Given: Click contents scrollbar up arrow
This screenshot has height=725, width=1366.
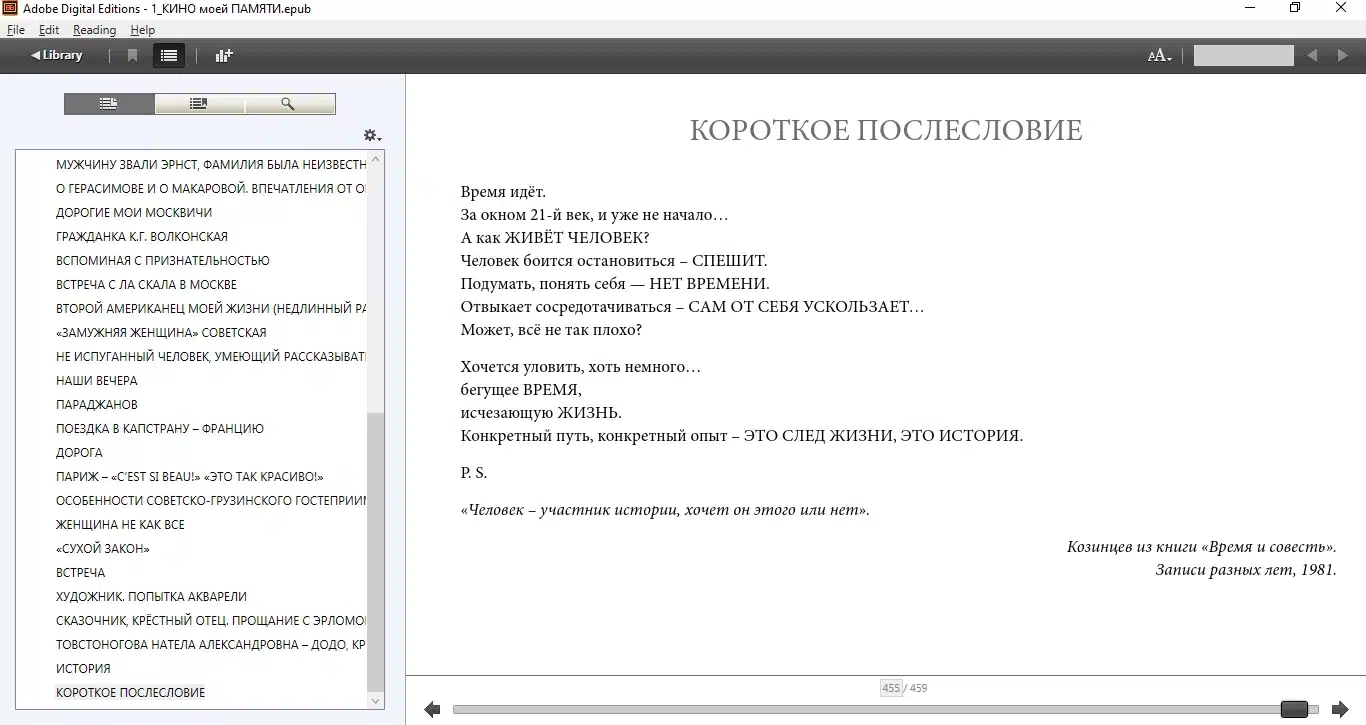Looking at the screenshot, I should click(x=376, y=159).
